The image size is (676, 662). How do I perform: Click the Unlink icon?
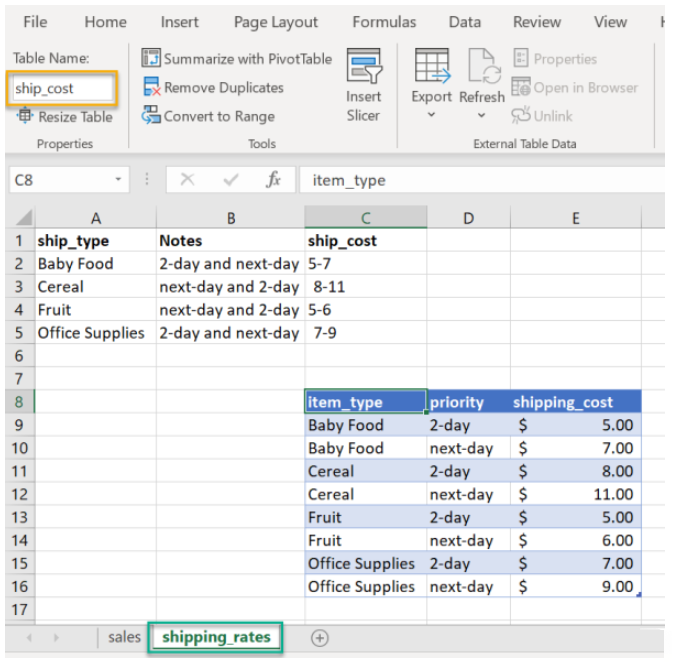click(x=520, y=115)
